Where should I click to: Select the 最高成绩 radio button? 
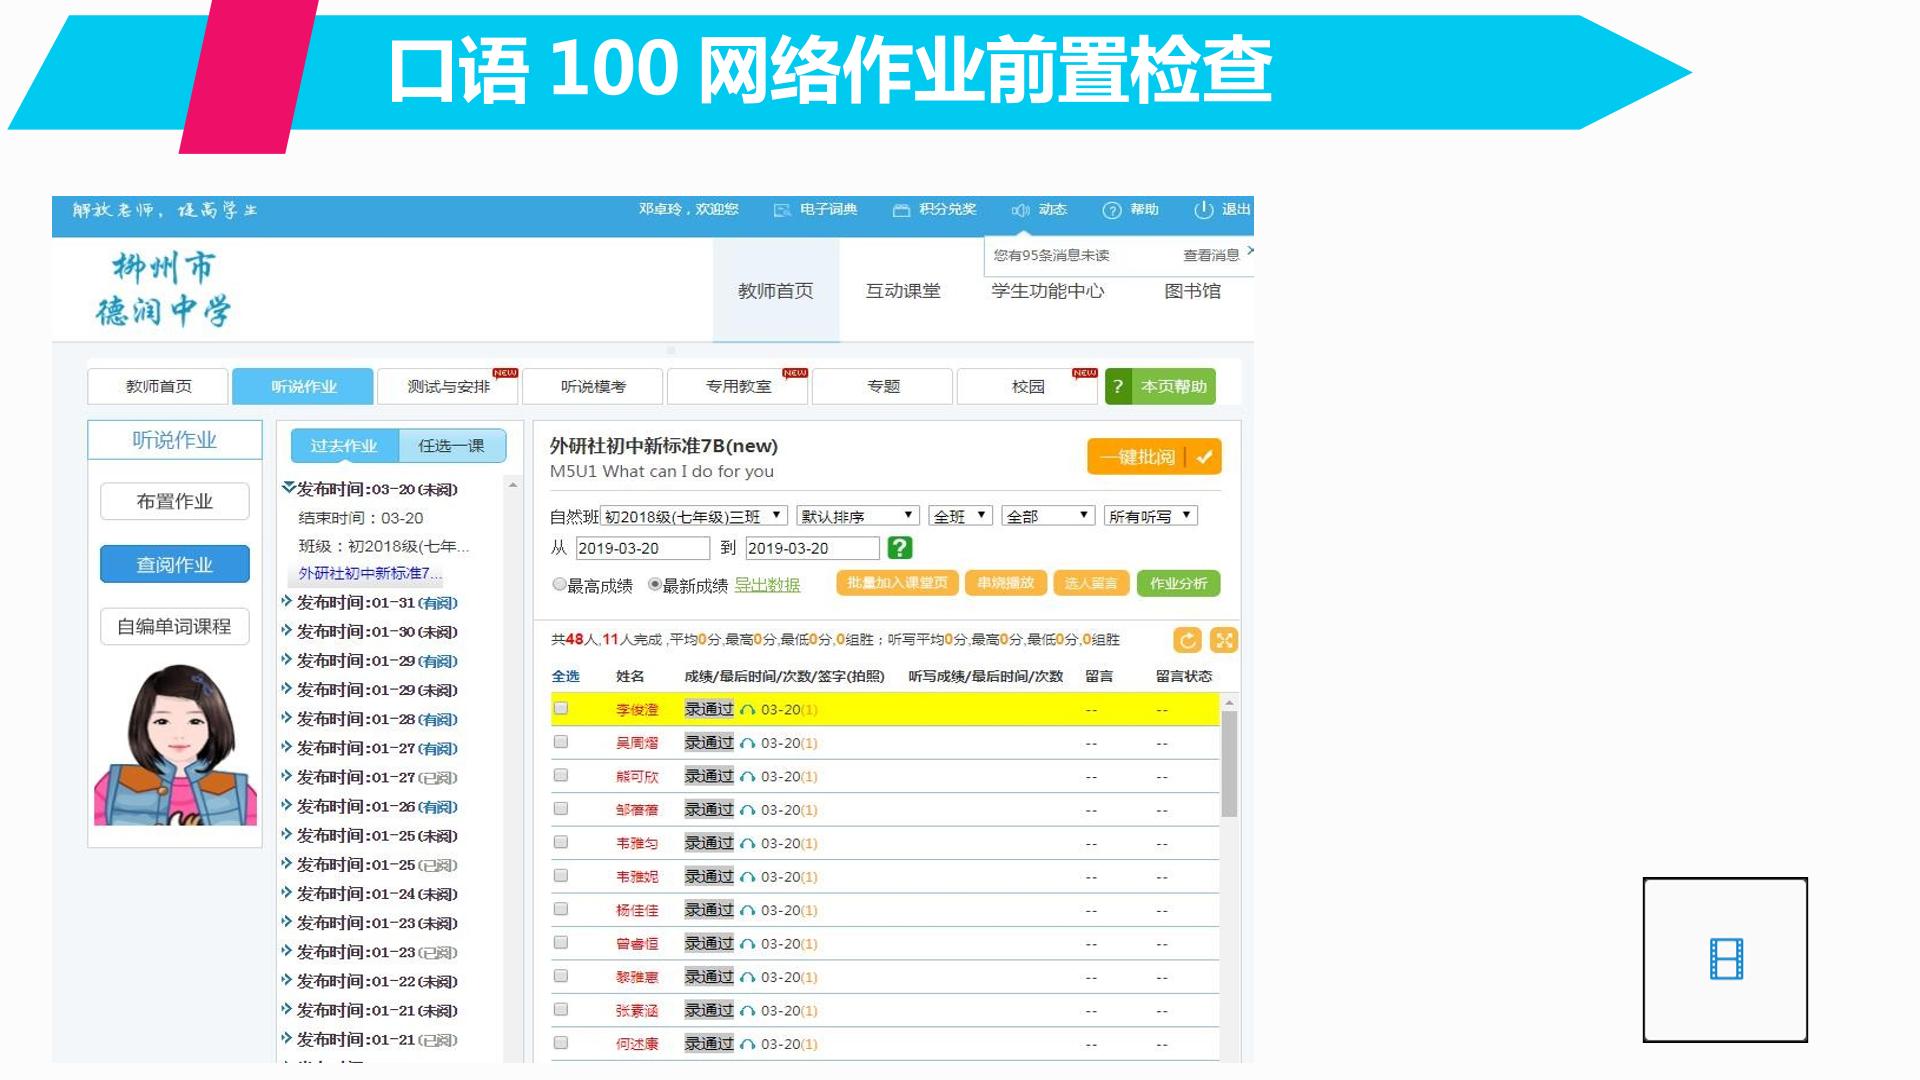[559, 584]
